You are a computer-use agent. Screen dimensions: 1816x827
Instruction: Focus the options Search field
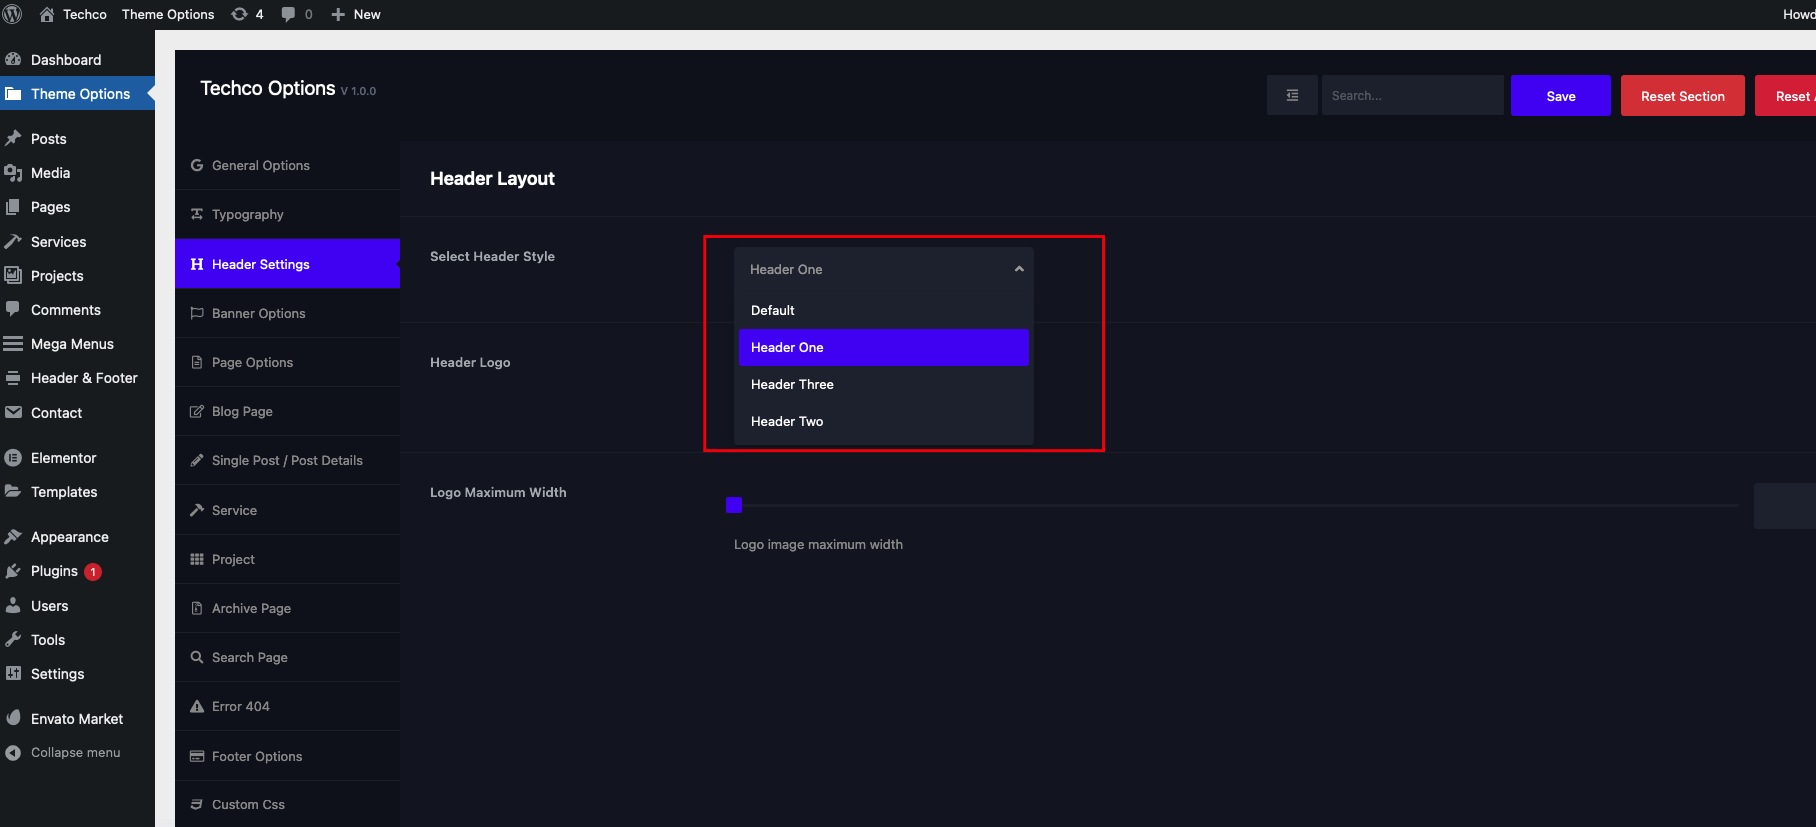(x=1411, y=96)
